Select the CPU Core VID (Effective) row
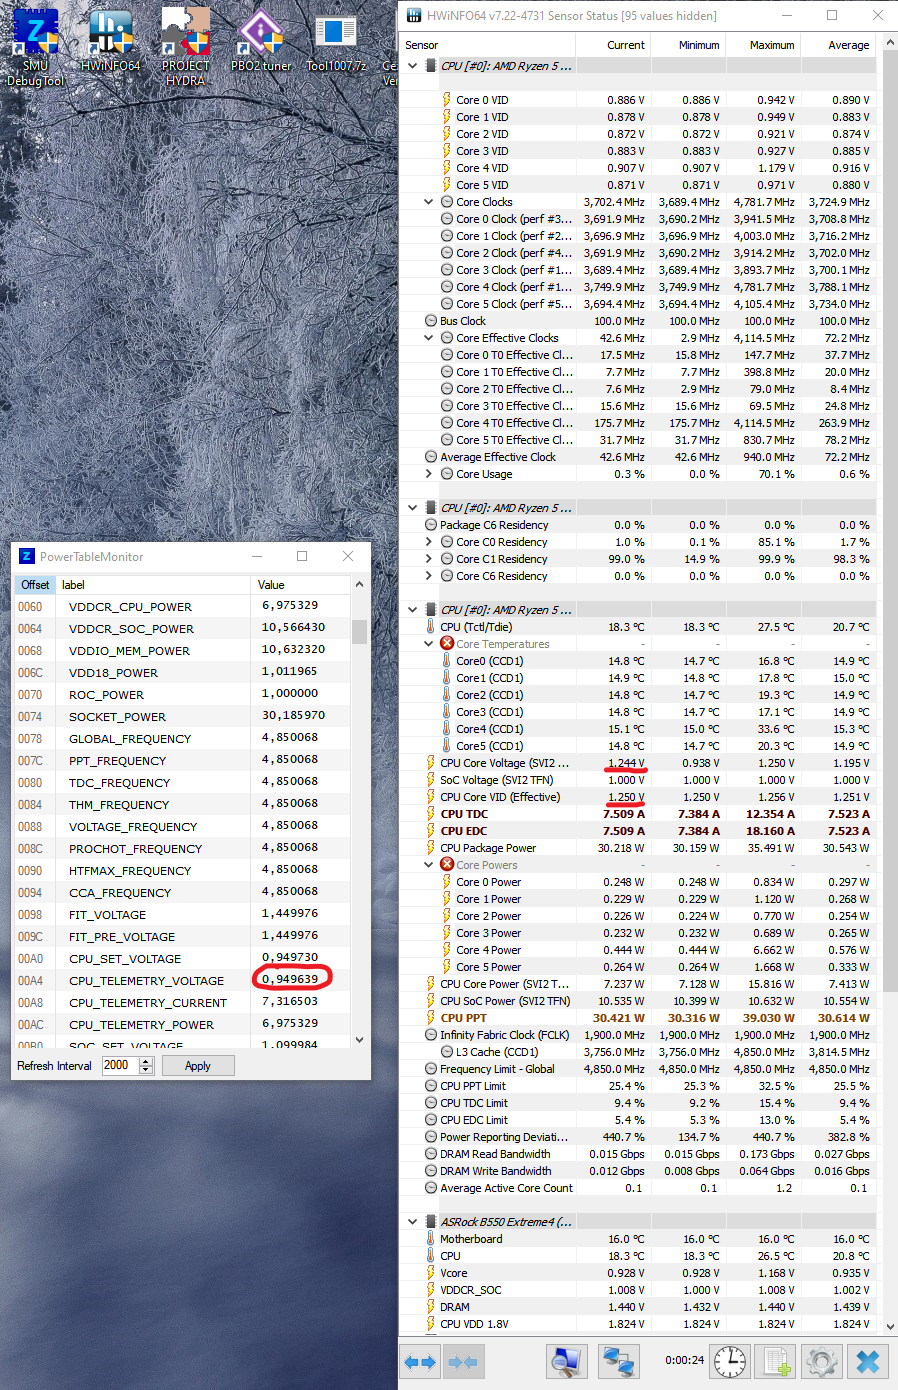The image size is (898, 1390). (638, 797)
